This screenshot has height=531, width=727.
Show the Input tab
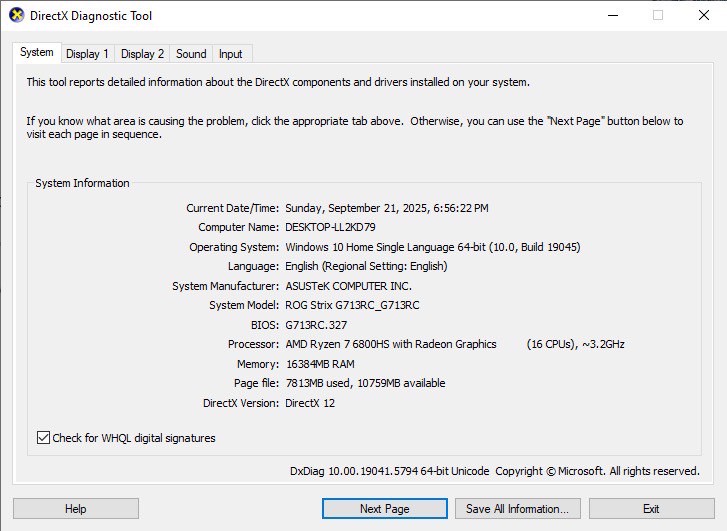pos(231,54)
